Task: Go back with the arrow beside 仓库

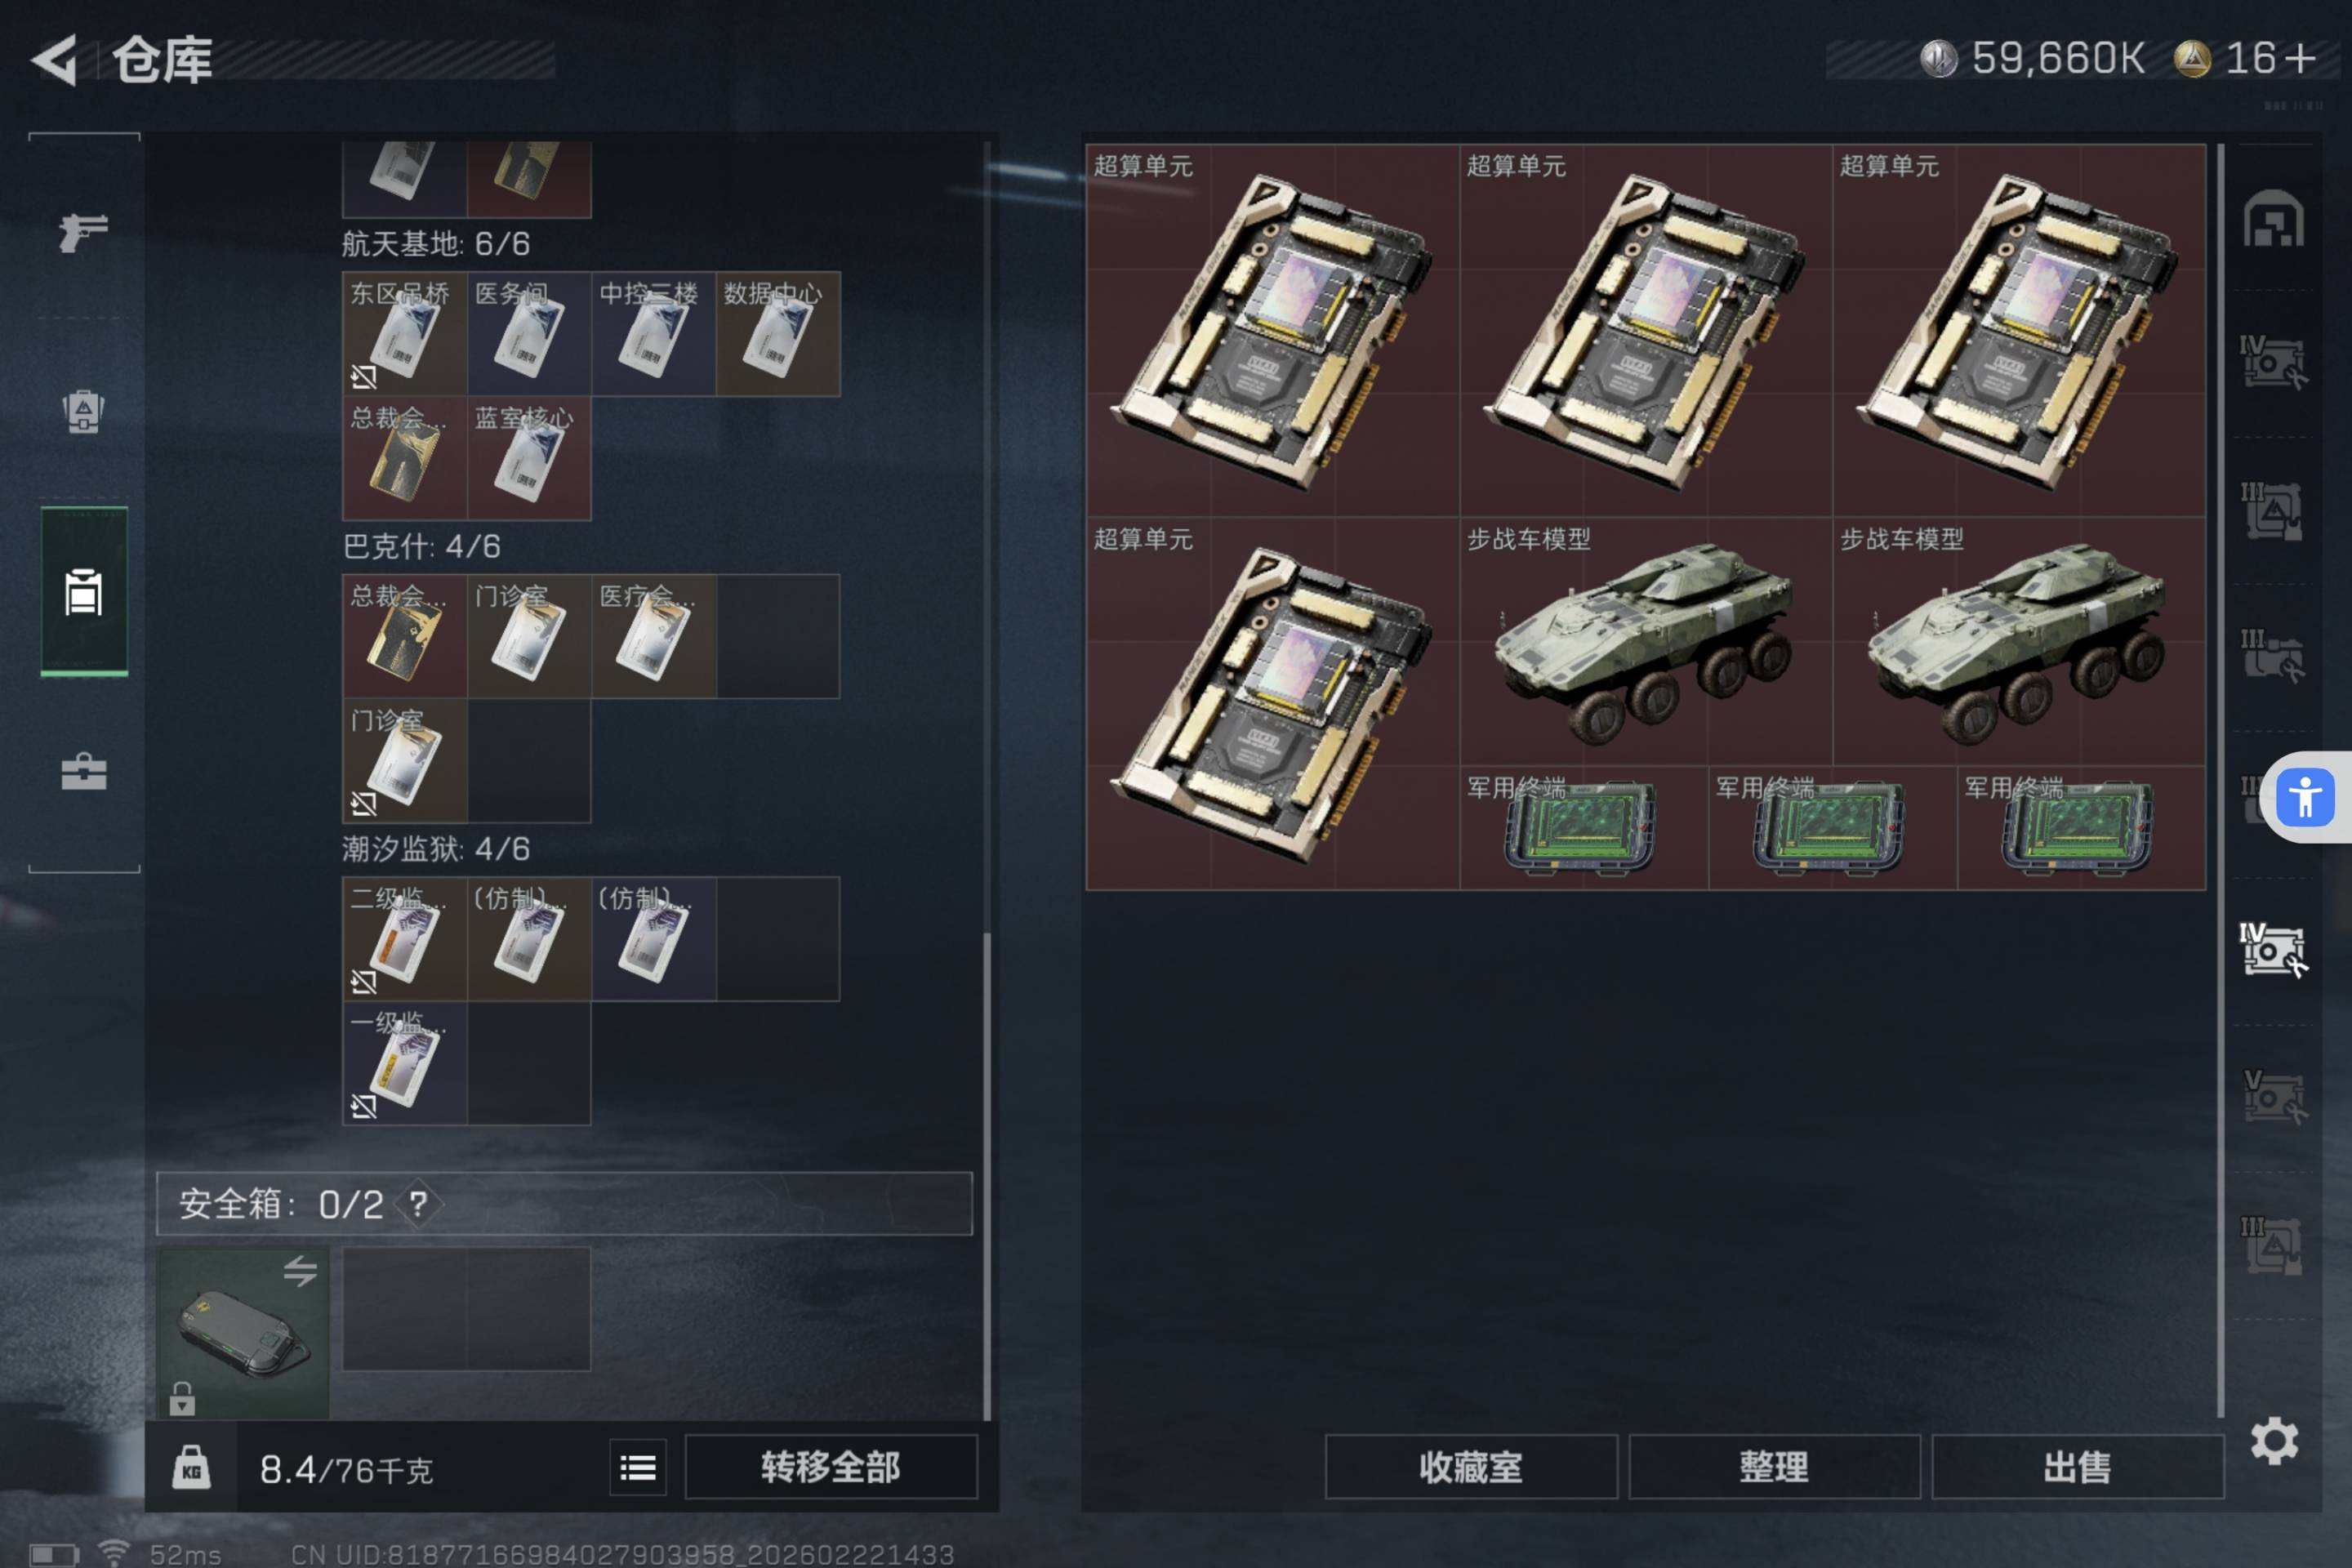Action: (x=55, y=59)
